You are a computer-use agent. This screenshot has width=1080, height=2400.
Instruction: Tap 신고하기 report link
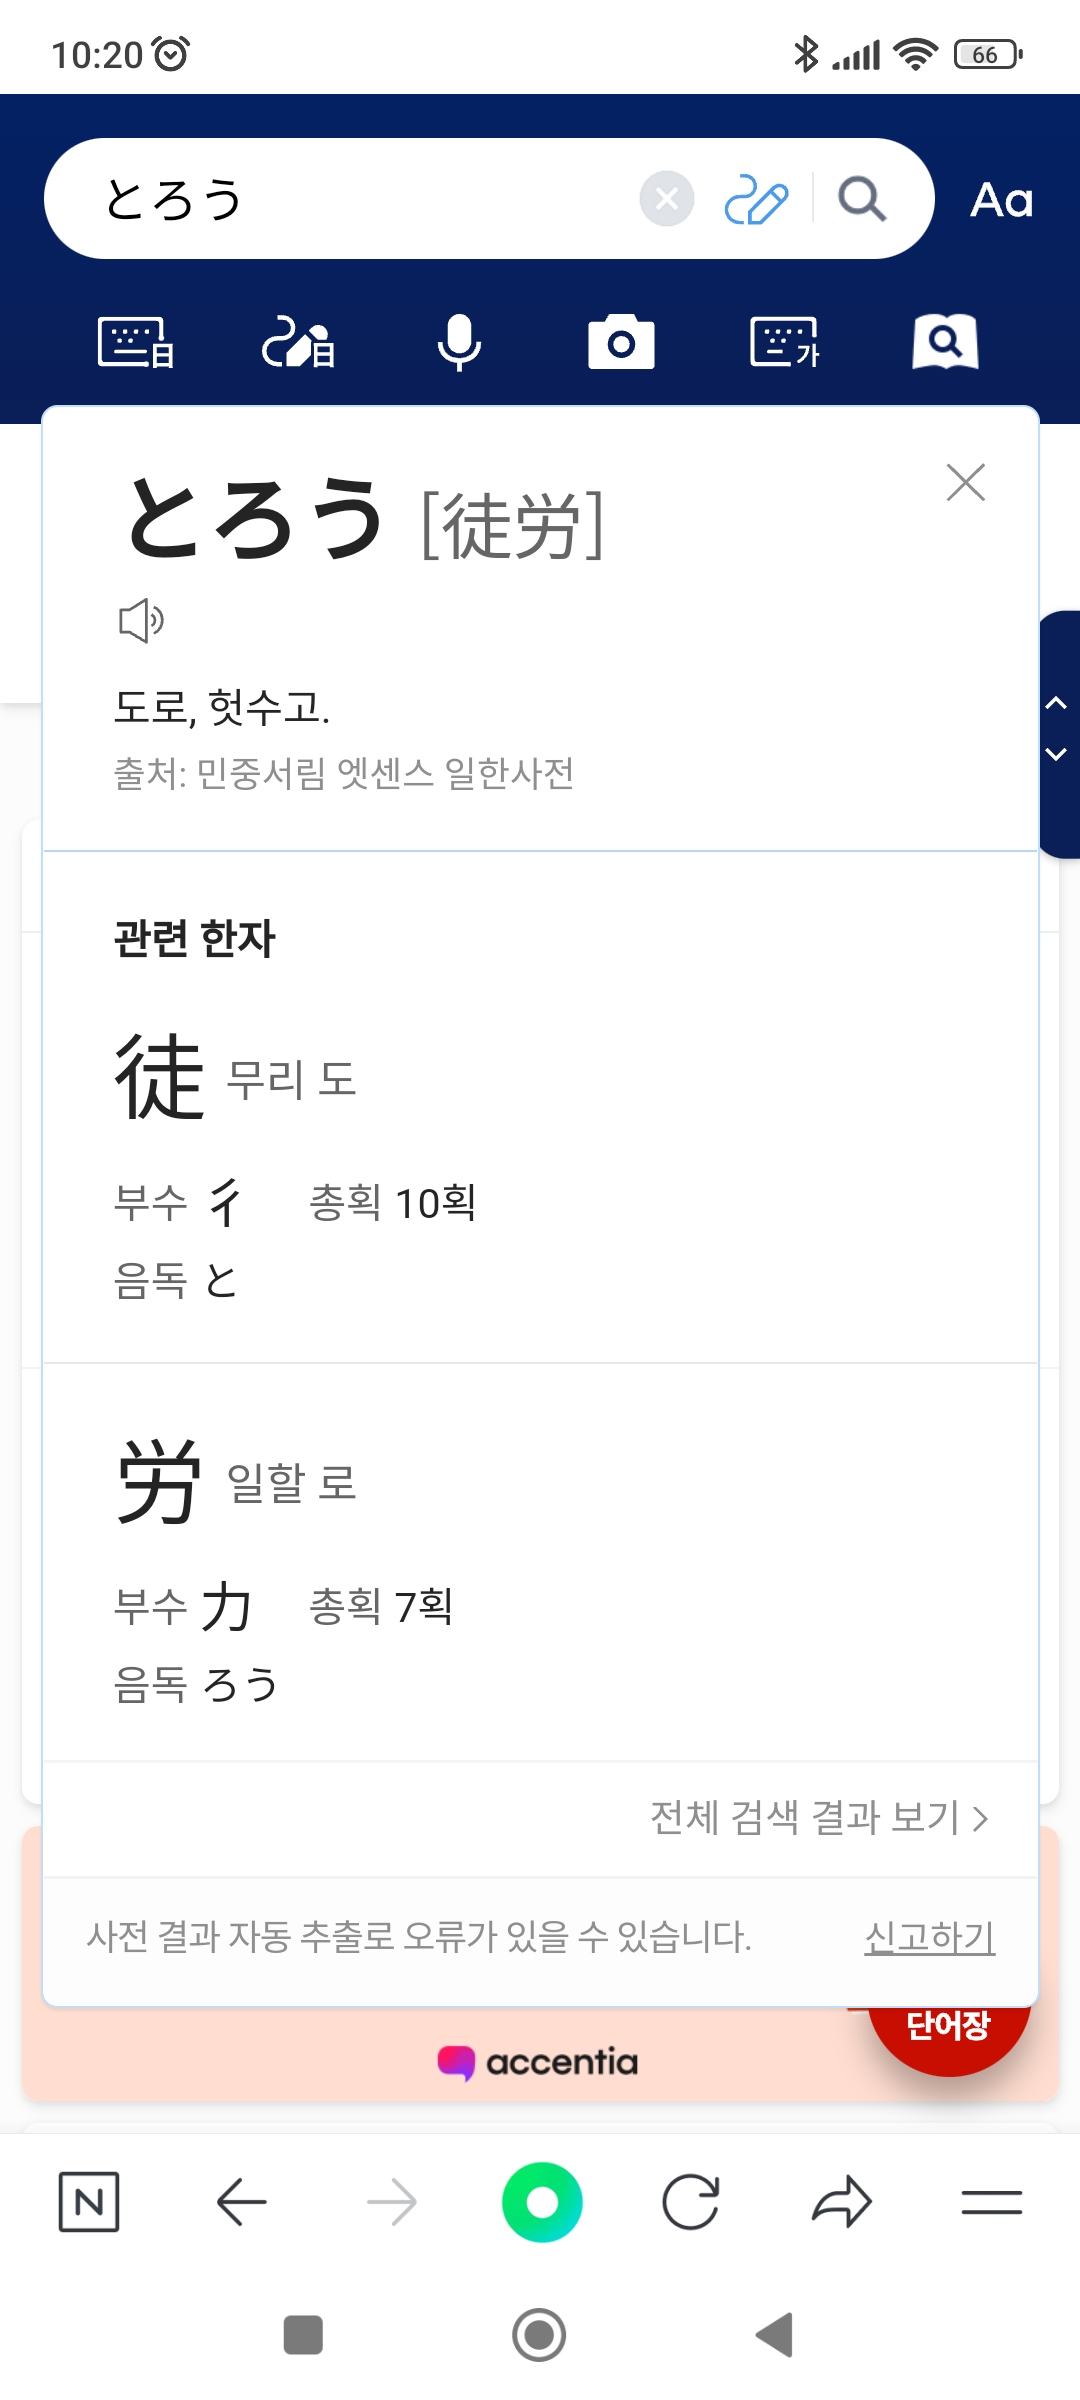pos(929,1937)
